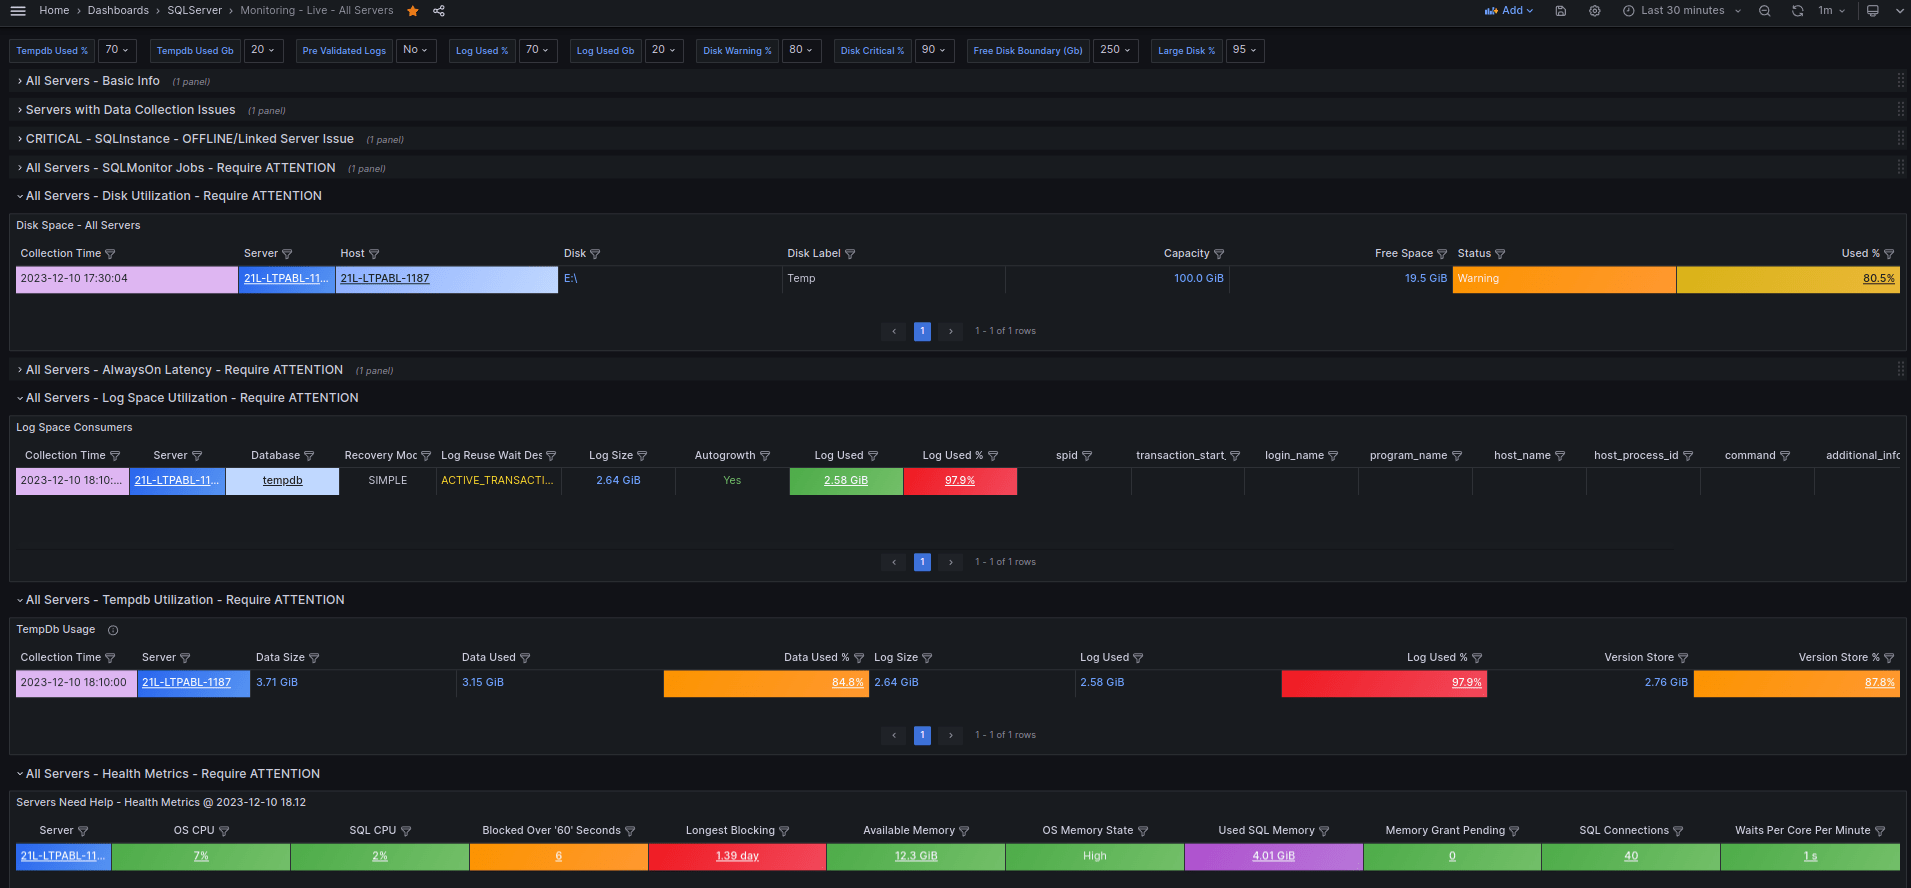Click the 4.01 GiB Used SQL Memory value
The image size is (1911, 888).
1273,857
